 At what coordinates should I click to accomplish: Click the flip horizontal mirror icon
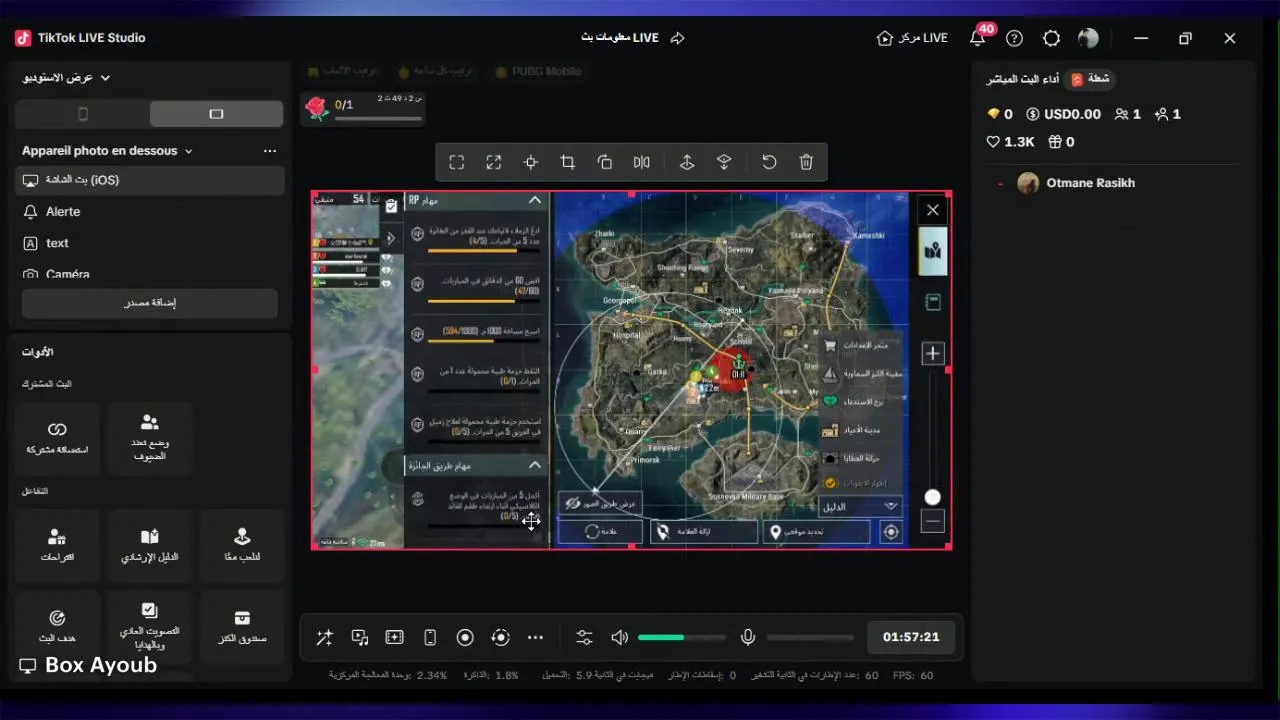[641, 162]
